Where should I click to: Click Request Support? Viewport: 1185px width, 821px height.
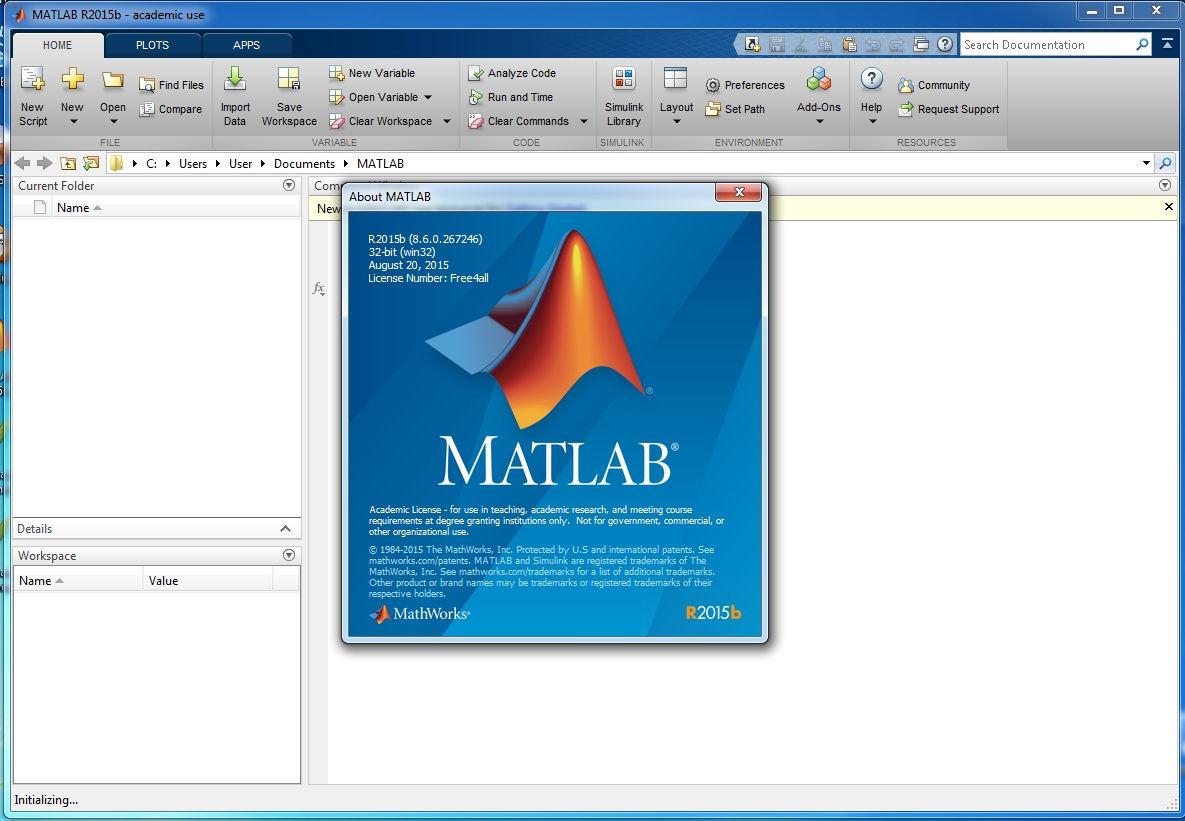948,109
